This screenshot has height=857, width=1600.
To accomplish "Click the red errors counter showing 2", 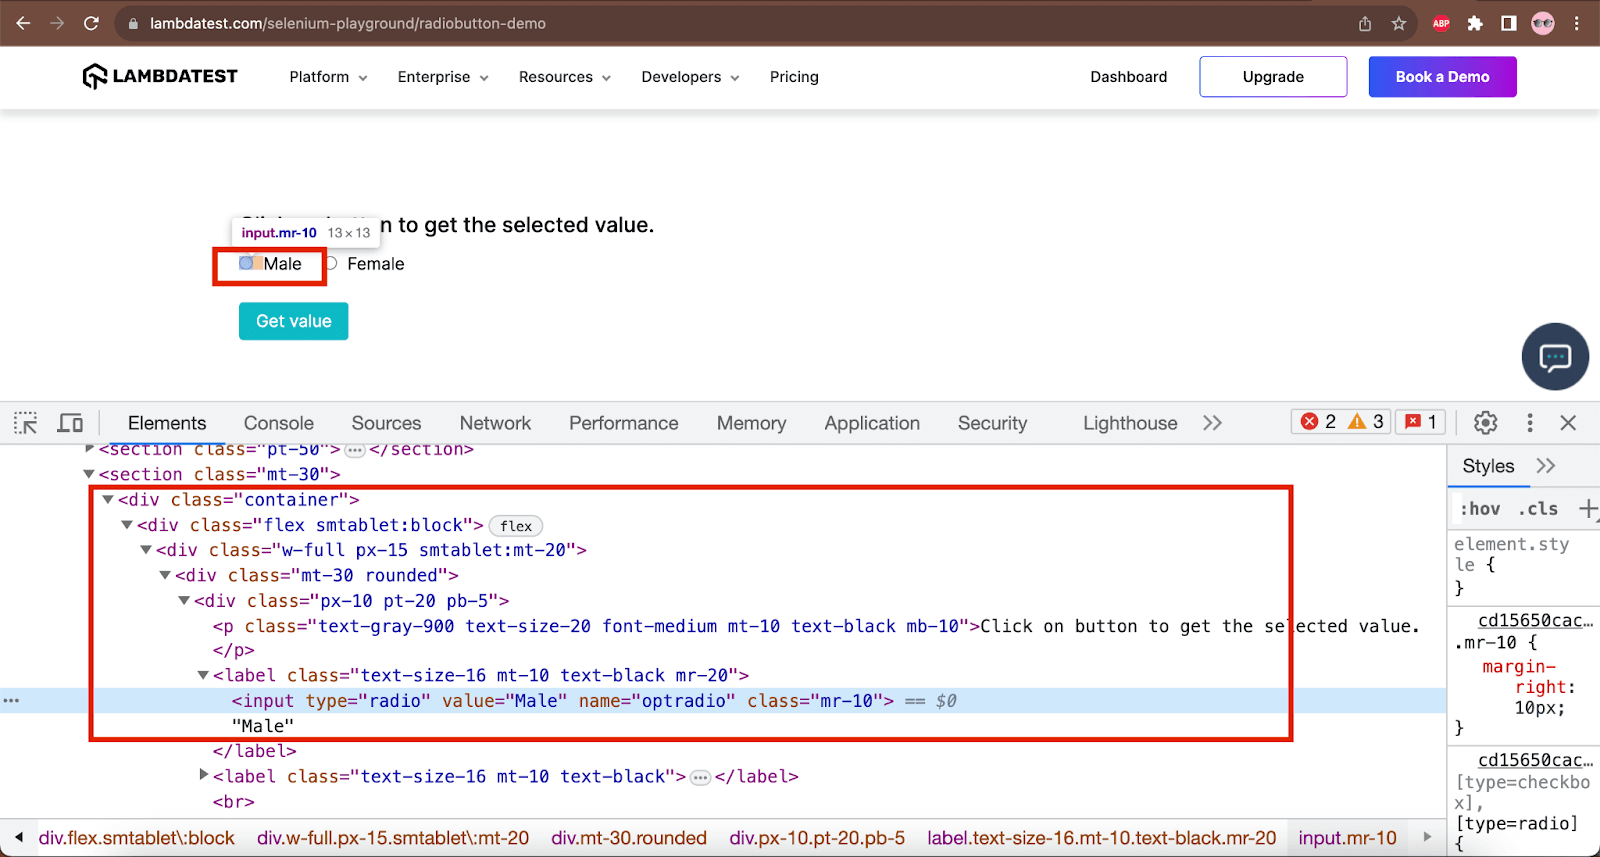I will click(x=1319, y=422).
